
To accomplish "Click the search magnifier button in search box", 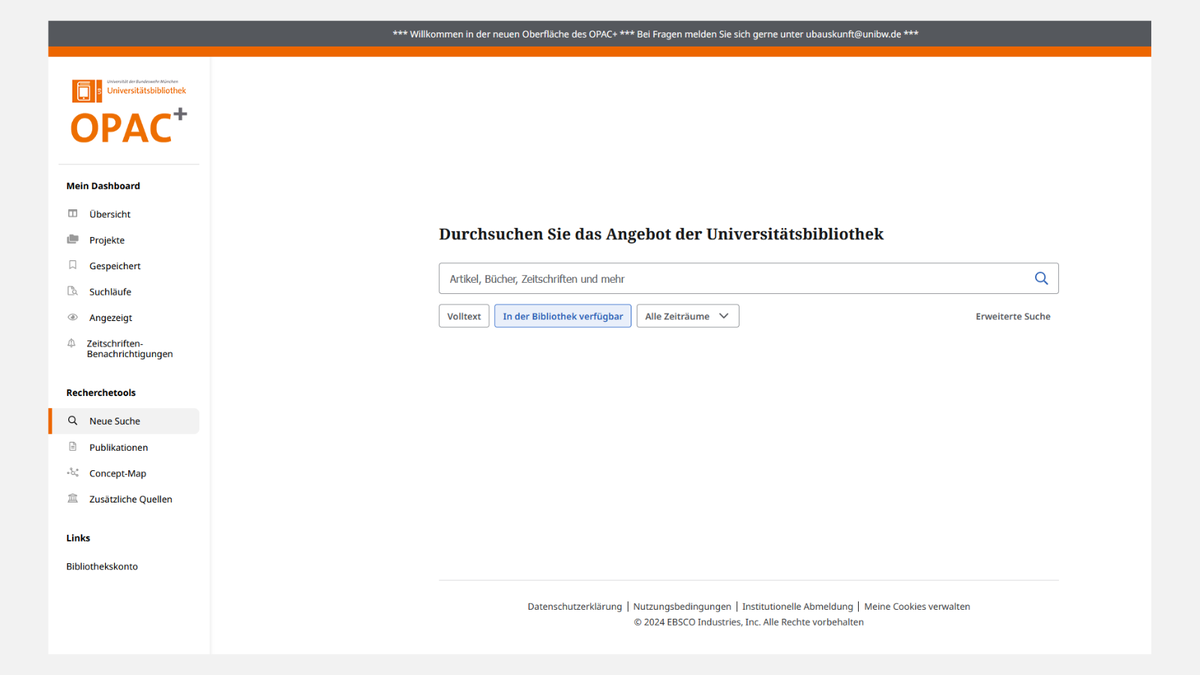I will 1041,279.
